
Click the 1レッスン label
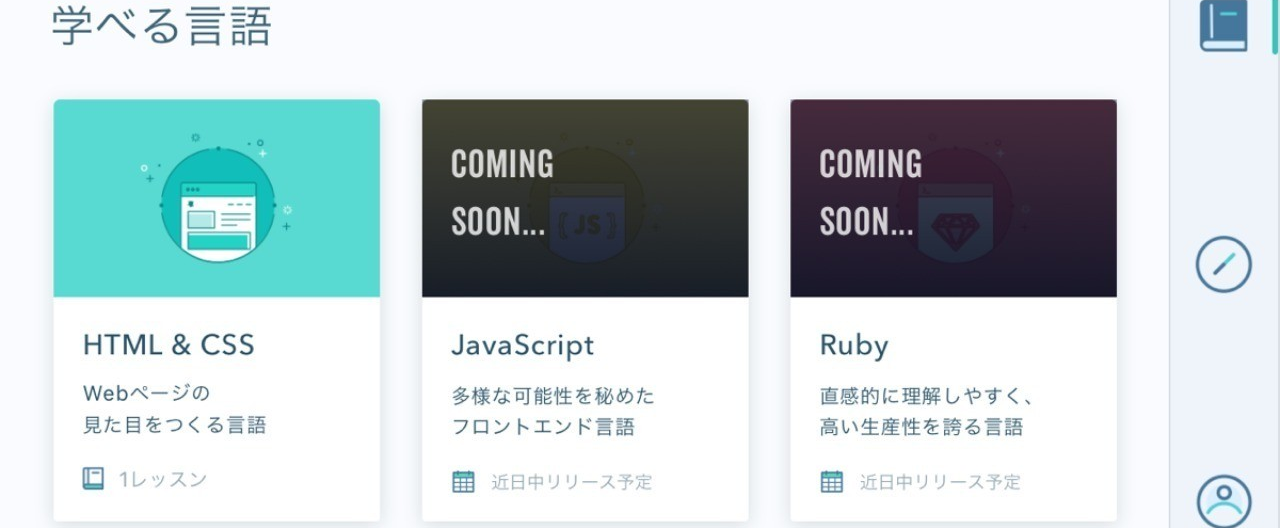163,480
